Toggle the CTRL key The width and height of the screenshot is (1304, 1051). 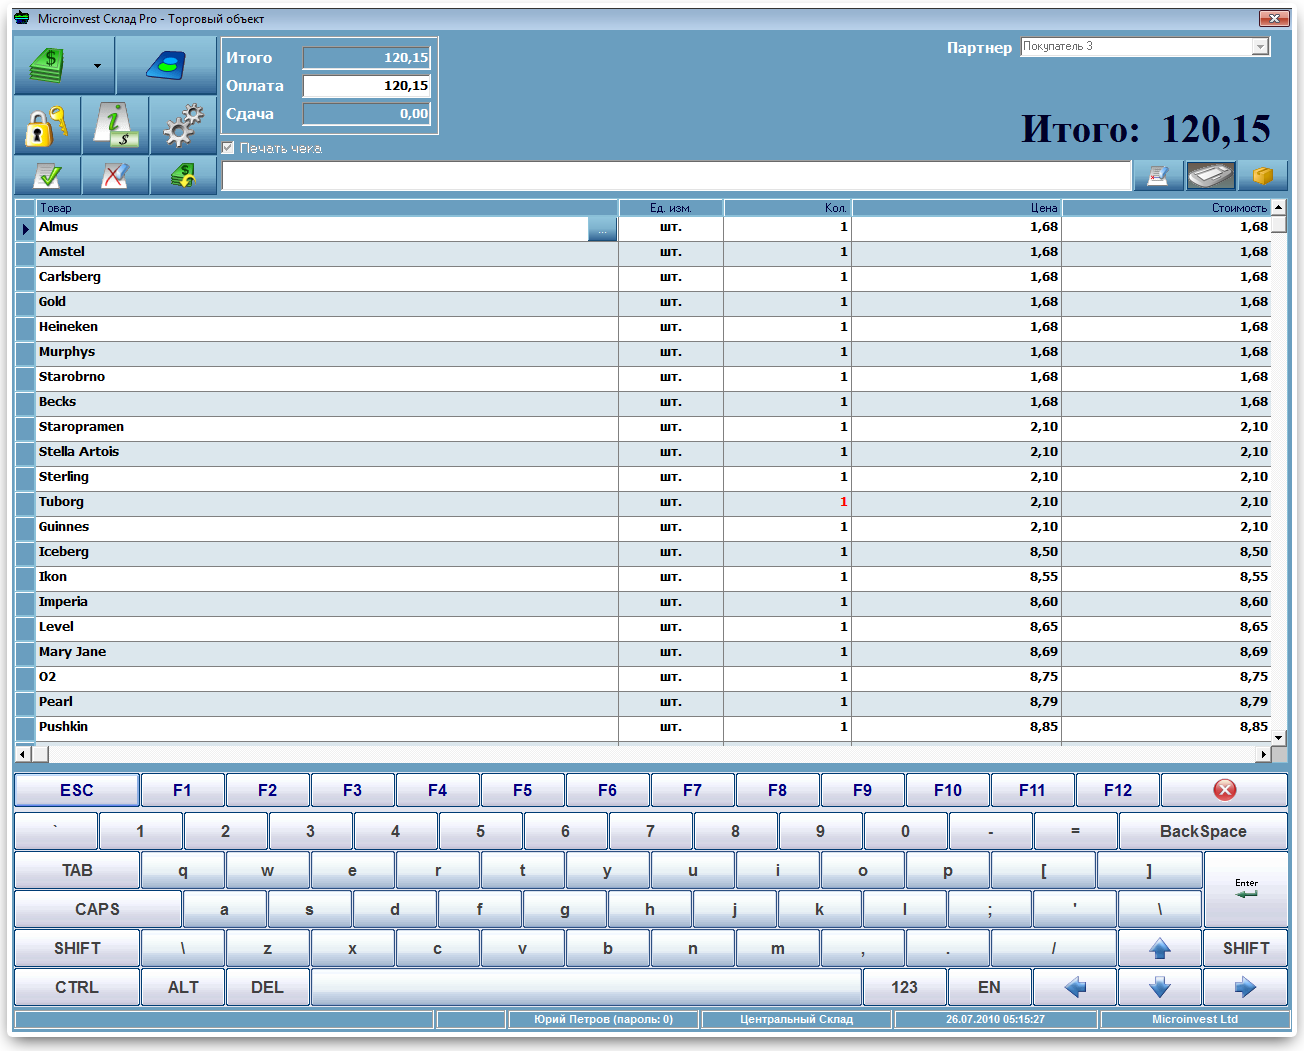tap(77, 987)
